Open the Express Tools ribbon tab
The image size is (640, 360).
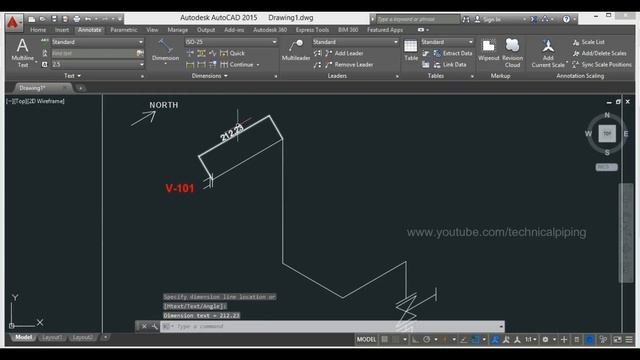[x=312, y=30]
